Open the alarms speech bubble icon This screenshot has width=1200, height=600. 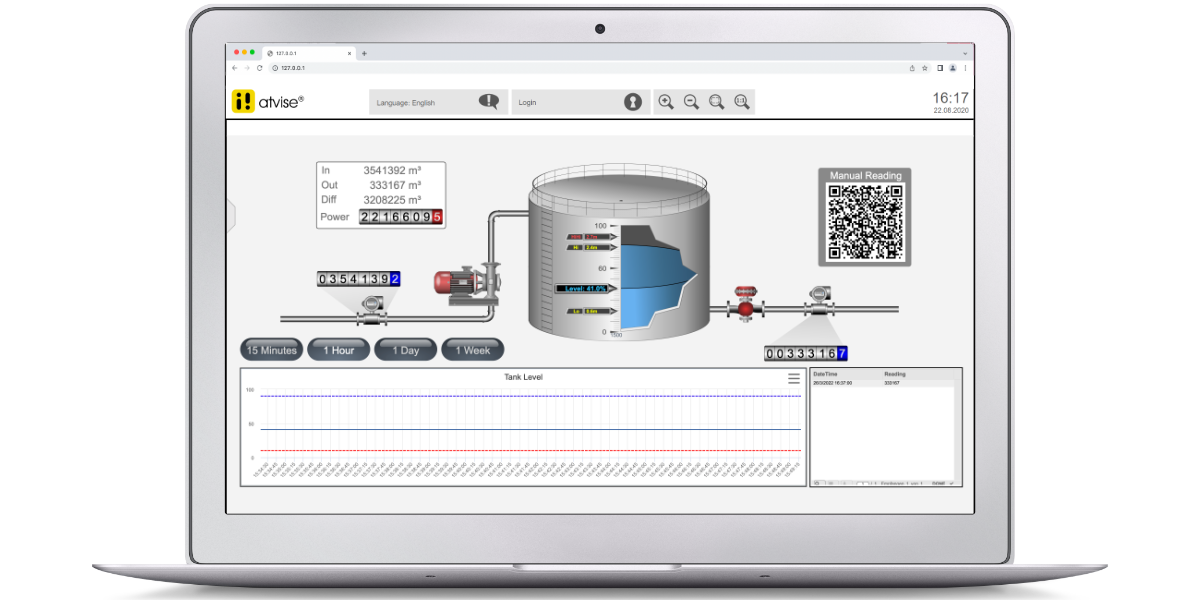(489, 101)
